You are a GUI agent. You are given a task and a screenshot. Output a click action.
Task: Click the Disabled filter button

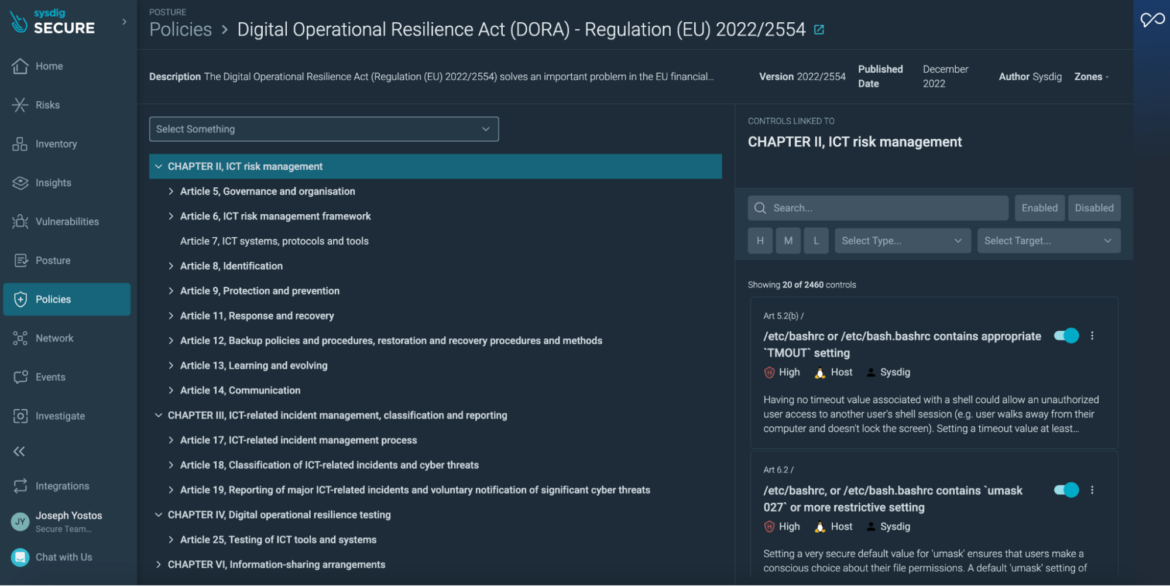1094,207
